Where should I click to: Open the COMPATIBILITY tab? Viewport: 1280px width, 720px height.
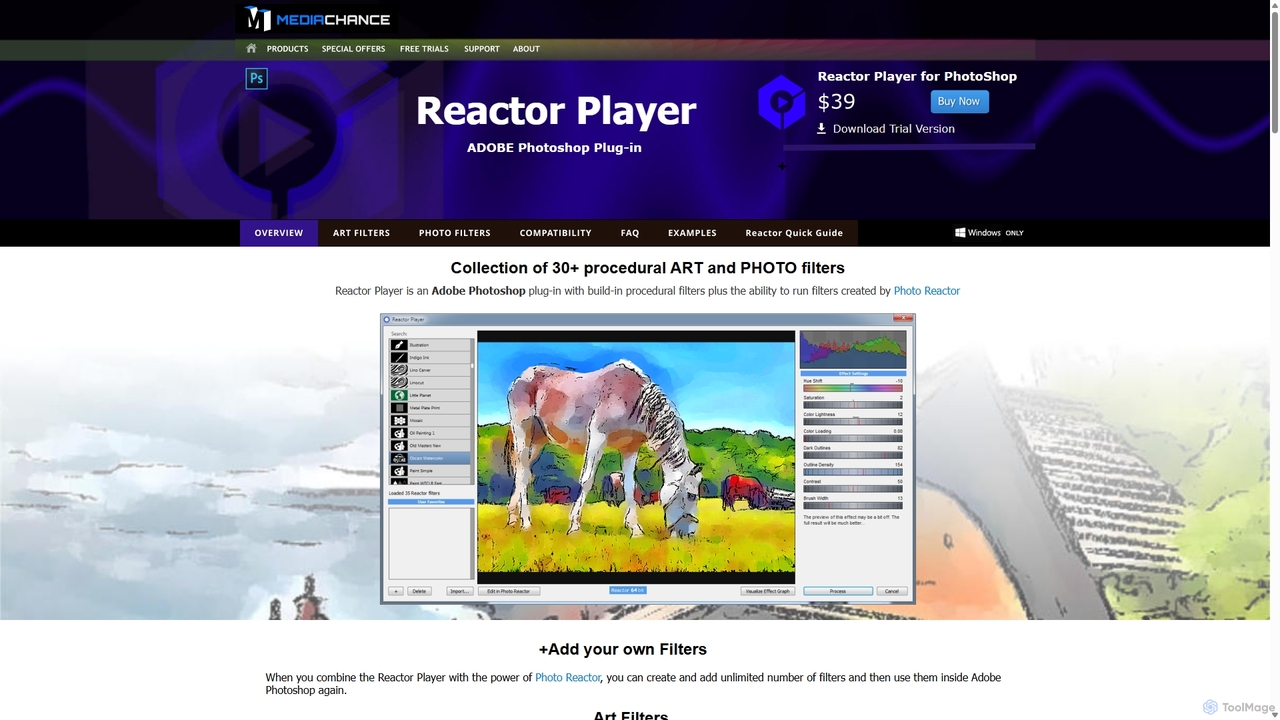coord(555,233)
